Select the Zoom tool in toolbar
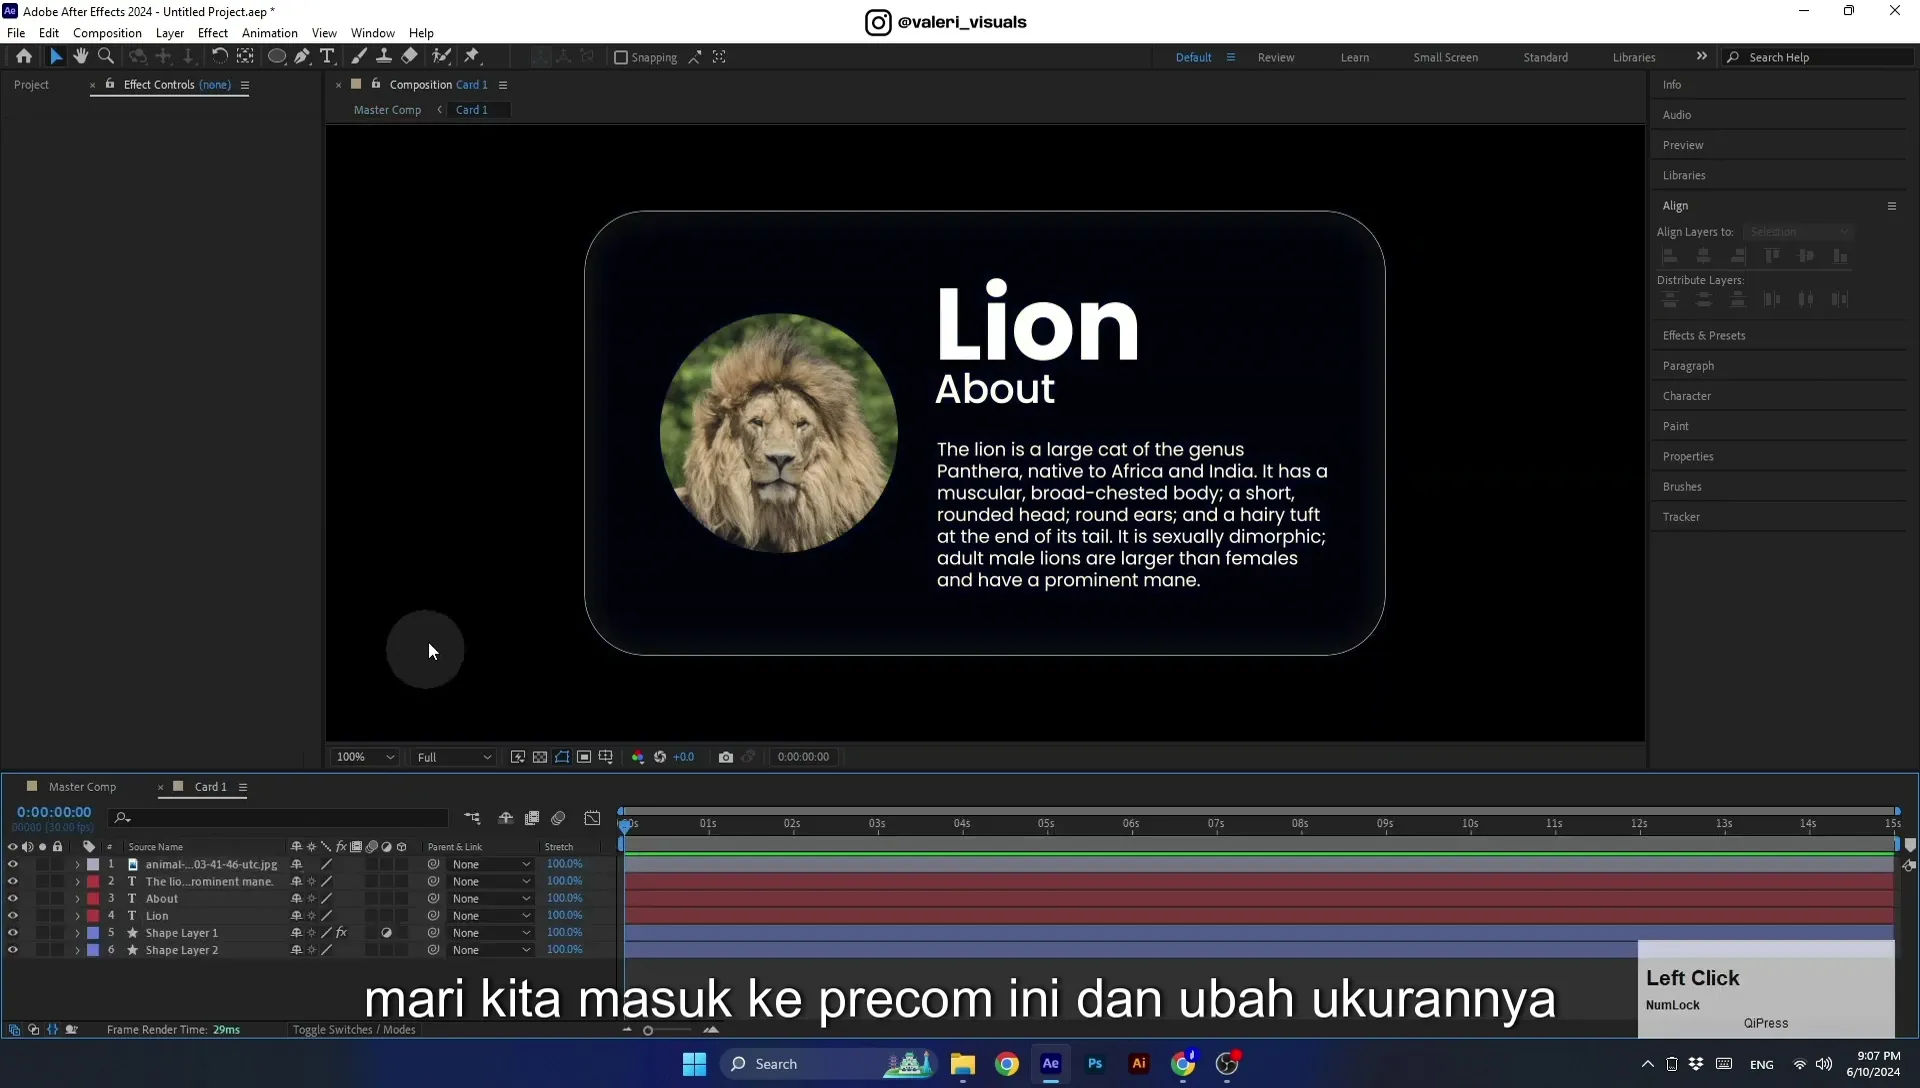The width and height of the screenshot is (1920, 1088). (x=106, y=57)
